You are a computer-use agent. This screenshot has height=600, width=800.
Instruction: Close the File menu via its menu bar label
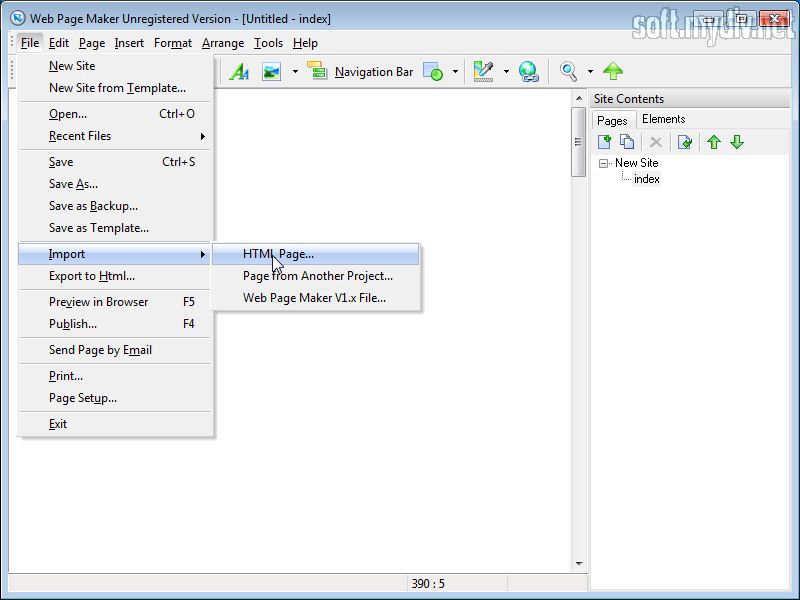[30, 43]
